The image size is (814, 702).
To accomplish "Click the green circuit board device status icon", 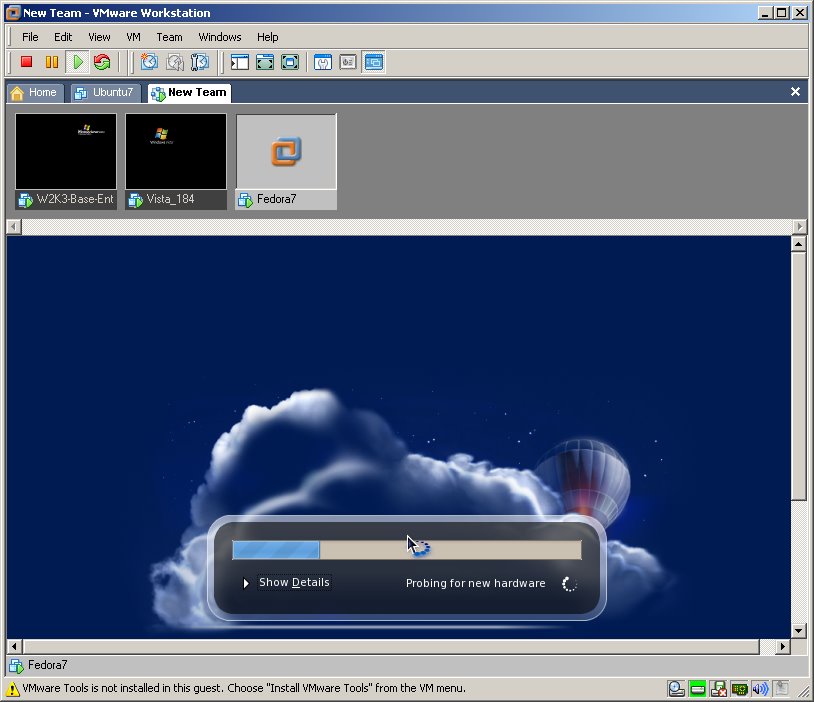I will point(739,689).
